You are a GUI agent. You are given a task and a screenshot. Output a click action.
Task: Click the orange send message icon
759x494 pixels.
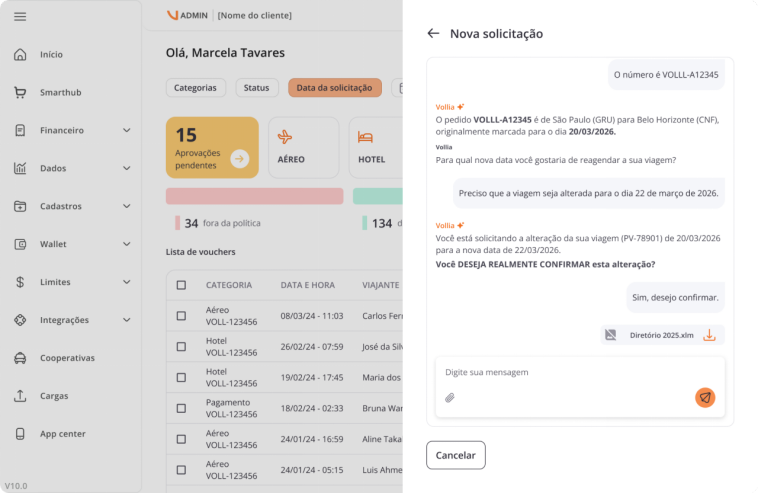pos(705,397)
